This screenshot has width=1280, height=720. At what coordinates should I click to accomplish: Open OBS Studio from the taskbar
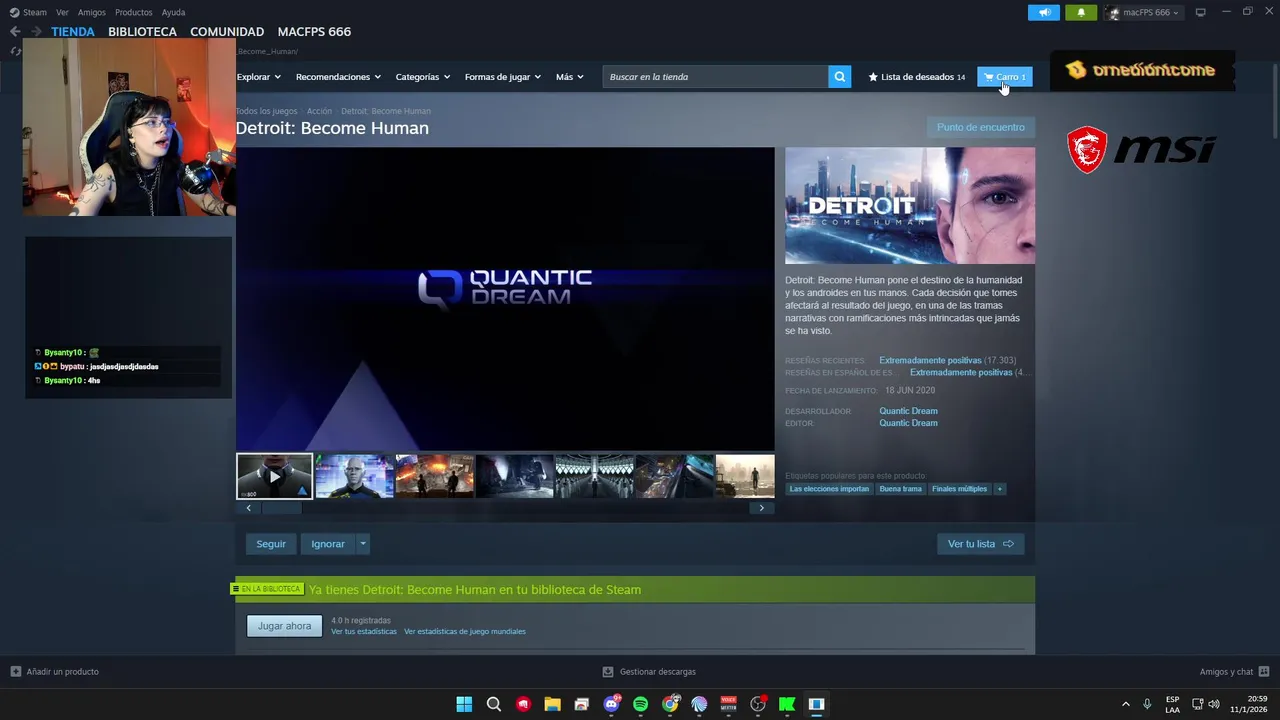coord(758,704)
